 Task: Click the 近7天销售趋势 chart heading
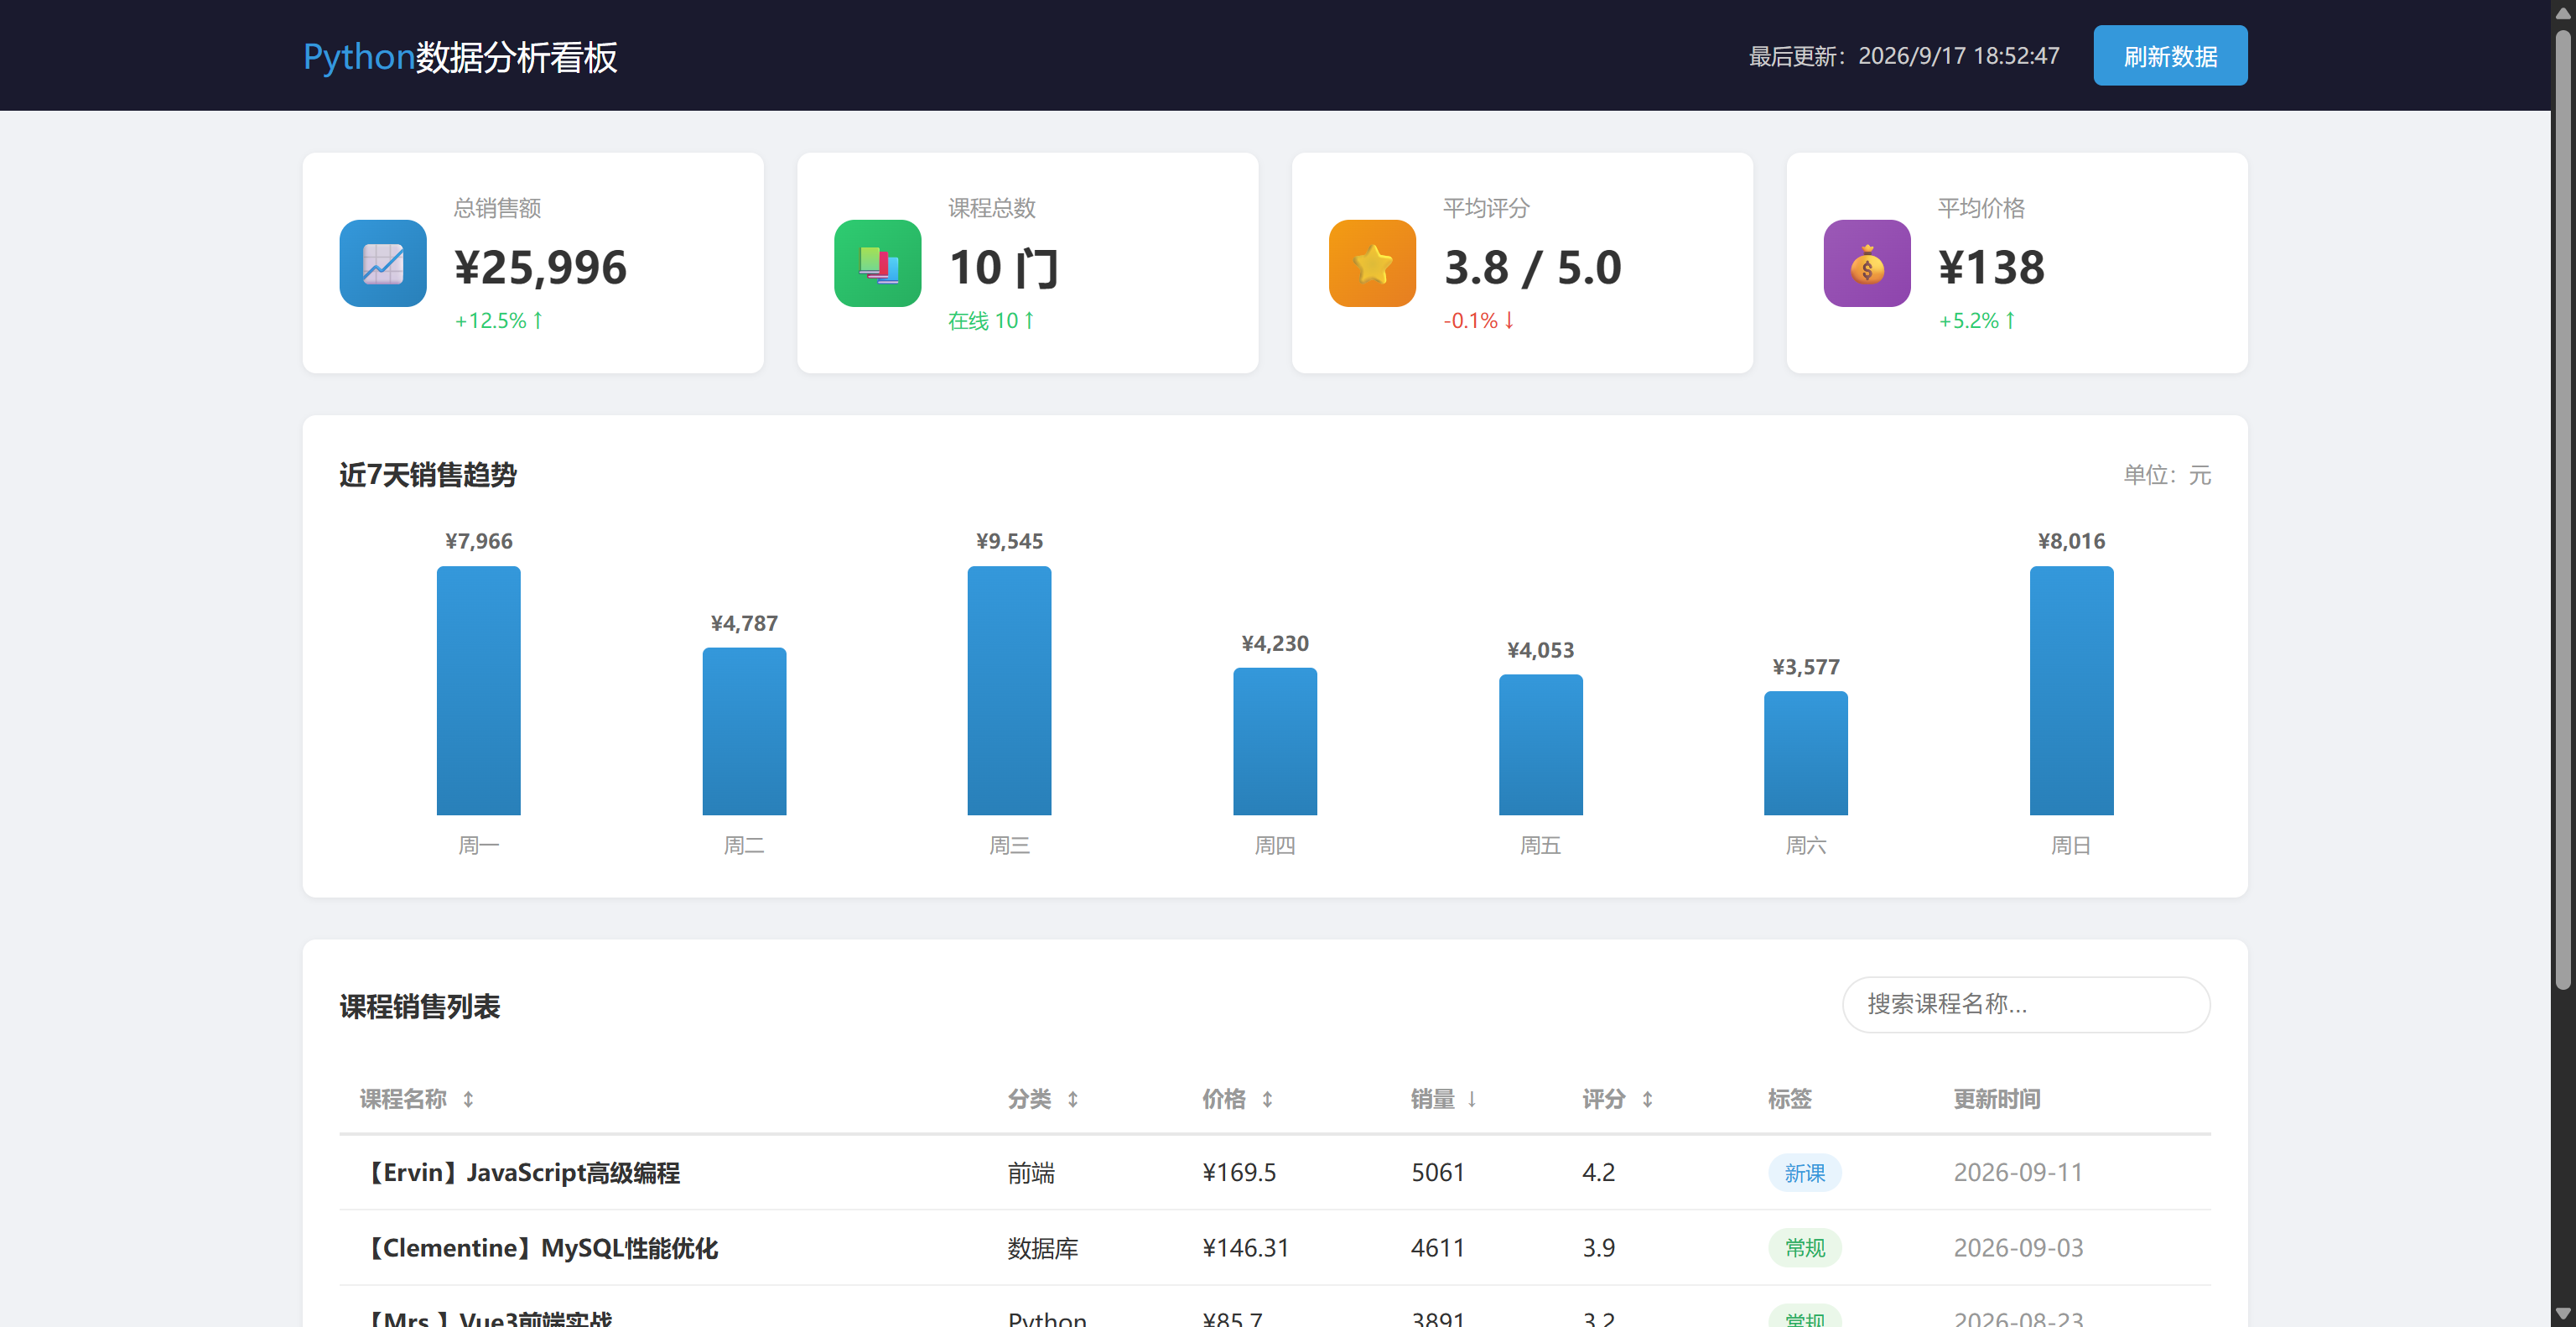[428, 475]
